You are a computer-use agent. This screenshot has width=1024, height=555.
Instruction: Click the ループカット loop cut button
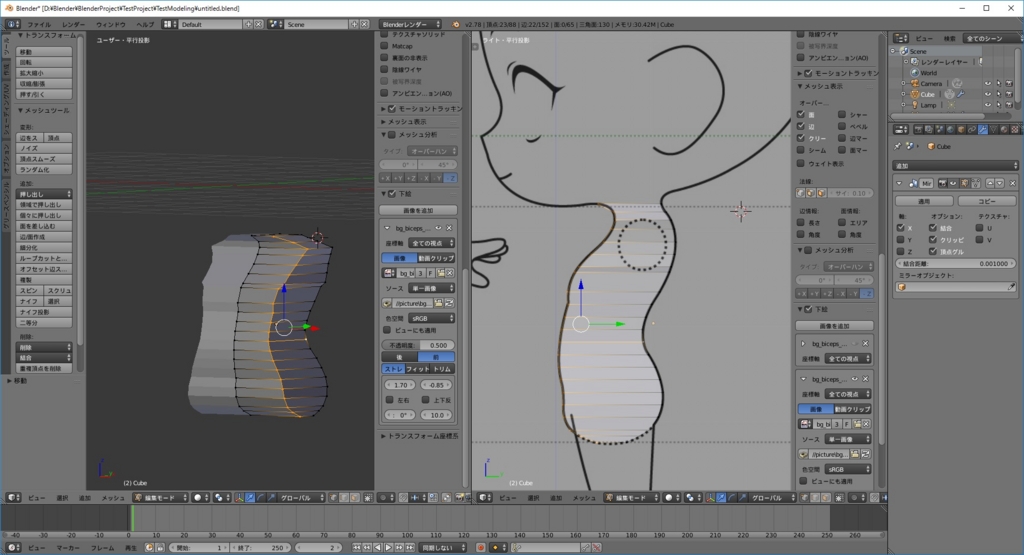click(44, 258)
